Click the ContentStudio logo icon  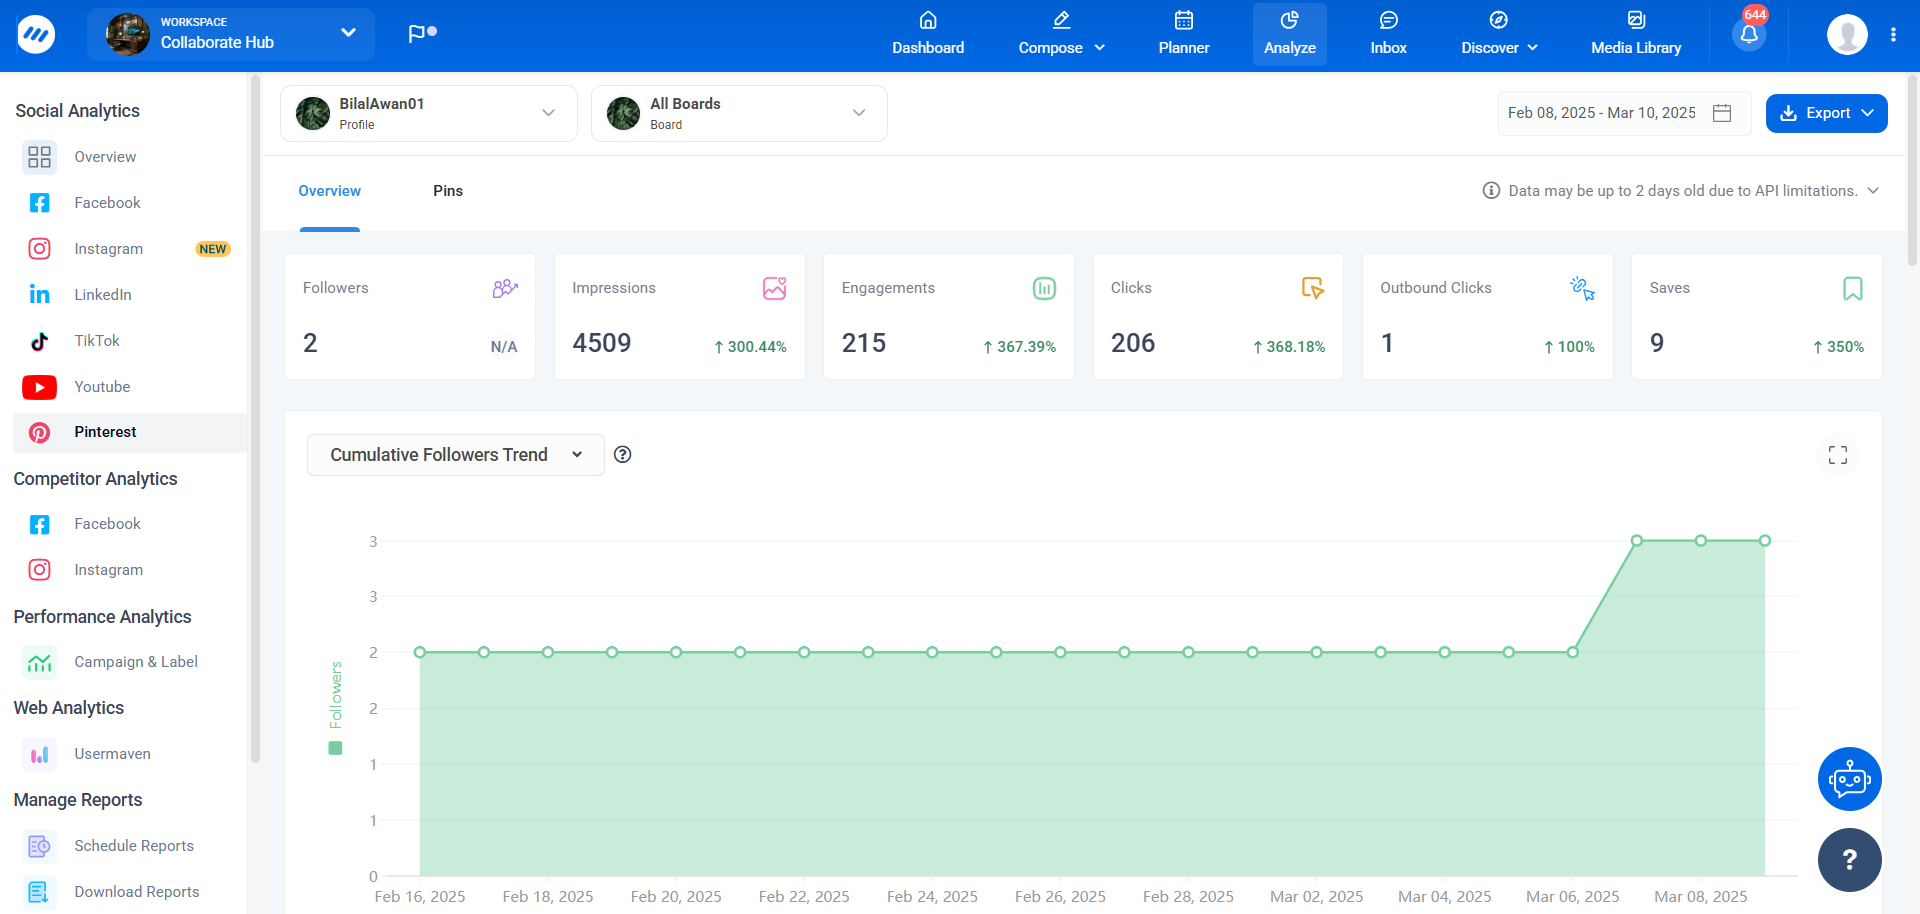coord(36,34)
